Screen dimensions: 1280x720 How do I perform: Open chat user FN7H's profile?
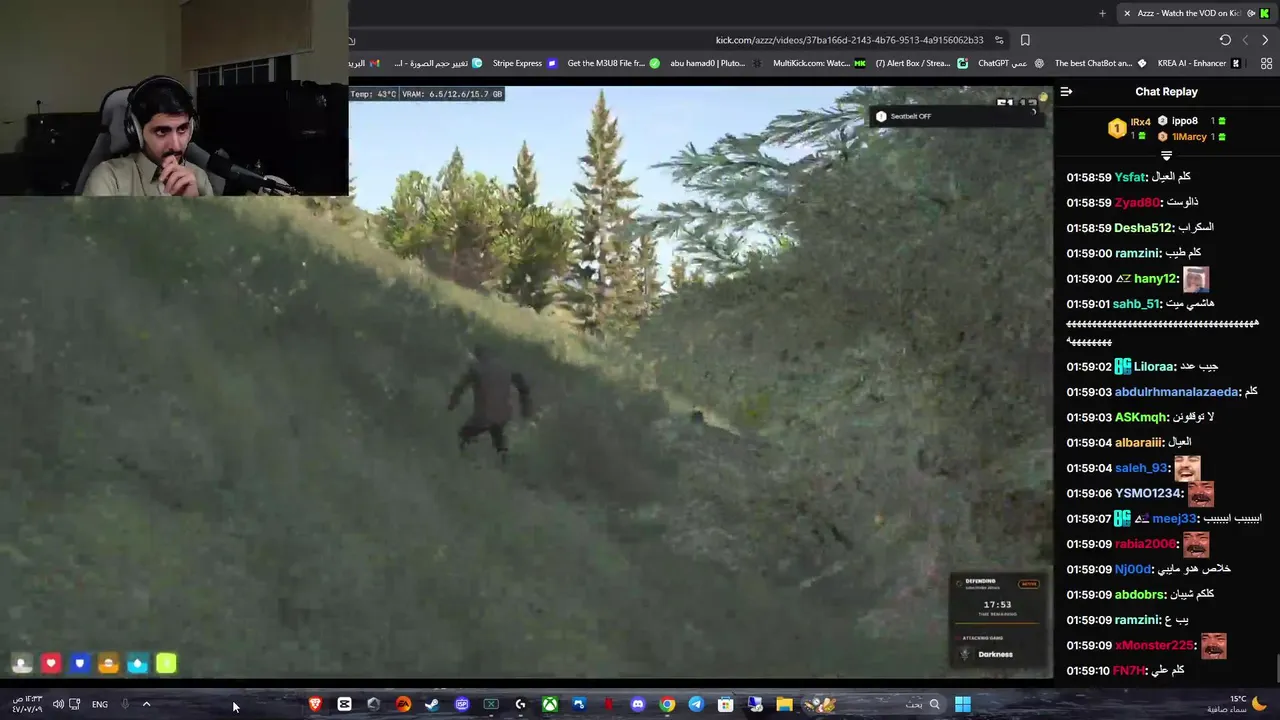(1131, 670)
